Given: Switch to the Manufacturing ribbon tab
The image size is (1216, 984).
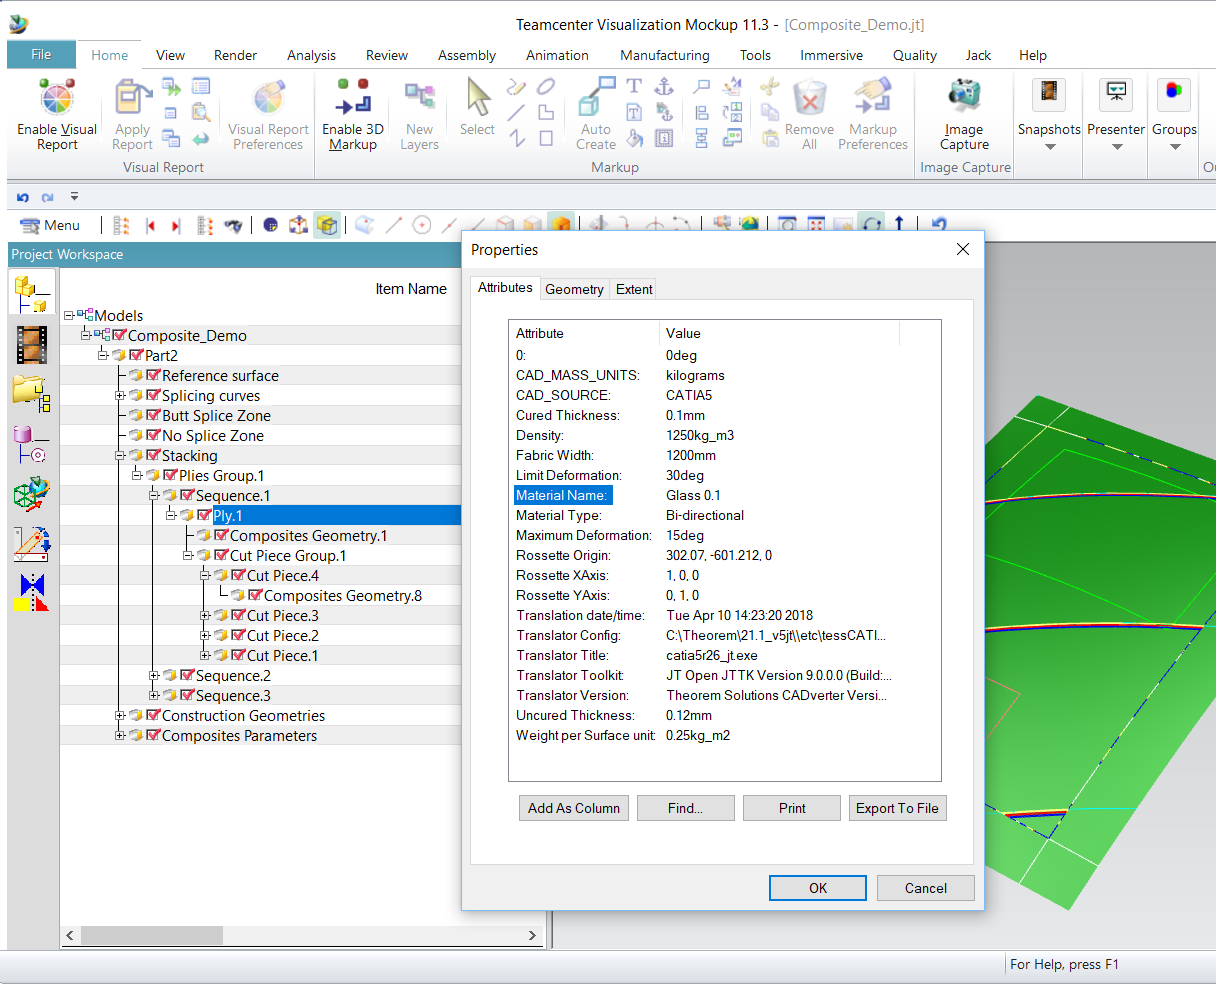Looking at the screenshot, I should (x=665, y=55).
